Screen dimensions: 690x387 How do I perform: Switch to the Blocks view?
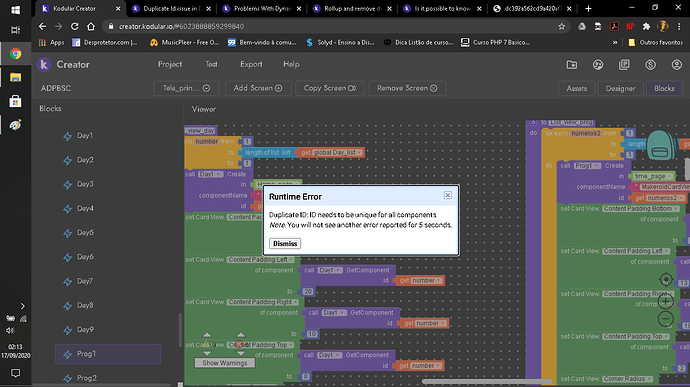tap(664, 88)
